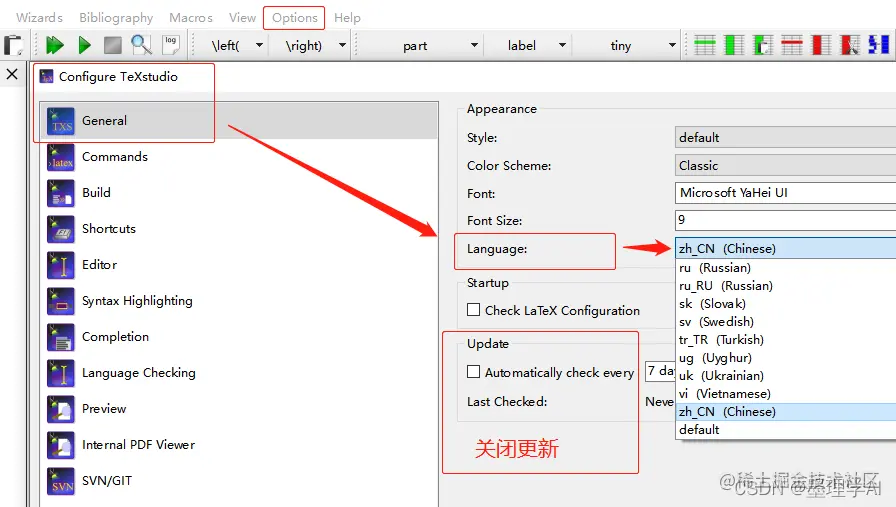This screenshot has width=896, height=507.
Task: Choose default in language list
Action: 786,430
